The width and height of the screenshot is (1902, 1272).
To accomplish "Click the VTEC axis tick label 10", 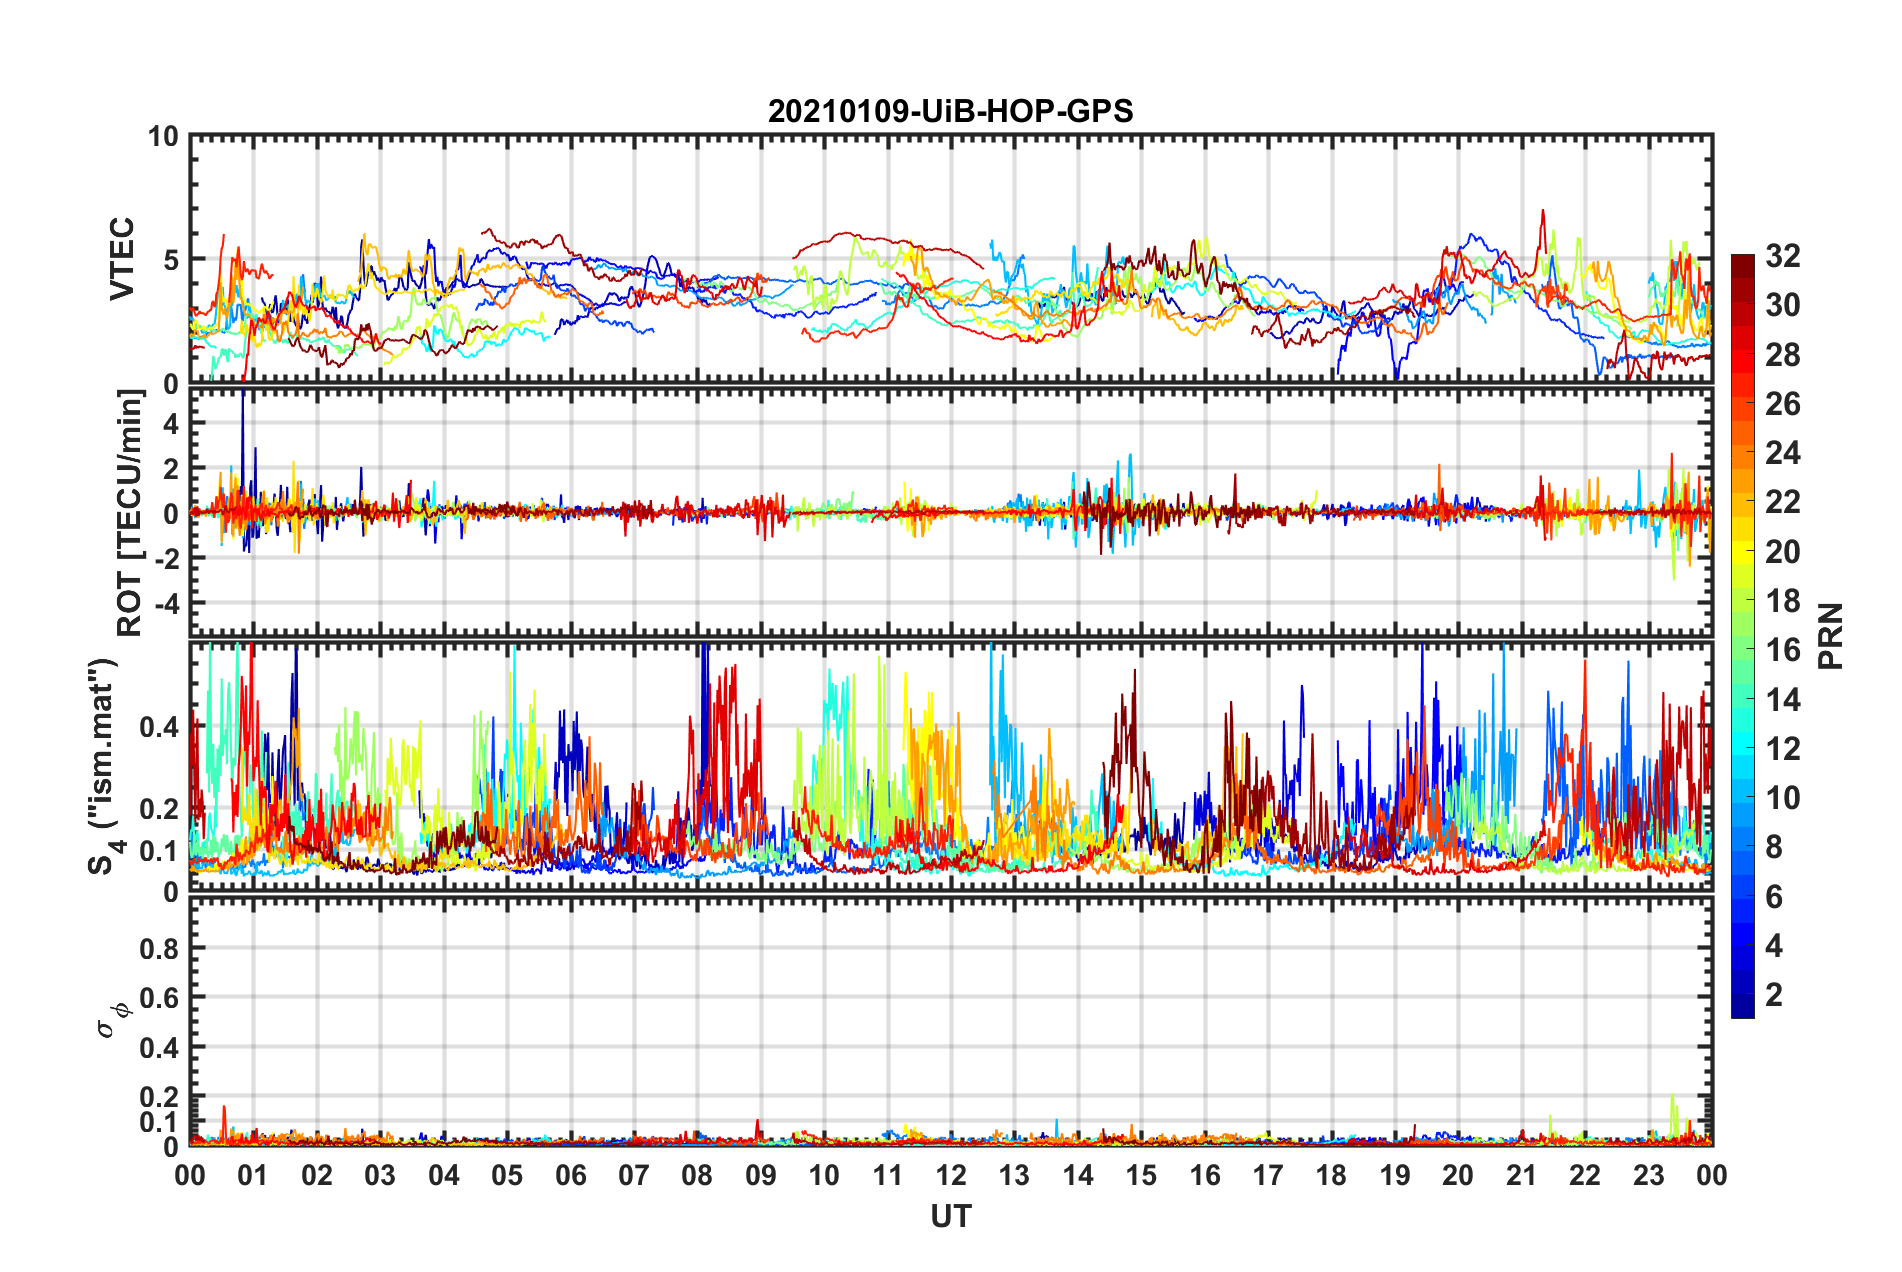I will coord(163,136).
